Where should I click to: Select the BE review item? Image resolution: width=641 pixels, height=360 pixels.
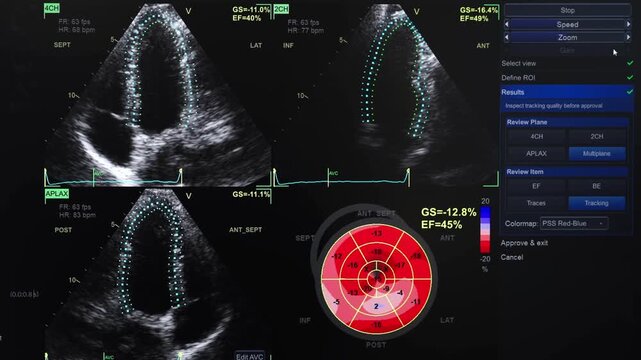coord(597,186)
